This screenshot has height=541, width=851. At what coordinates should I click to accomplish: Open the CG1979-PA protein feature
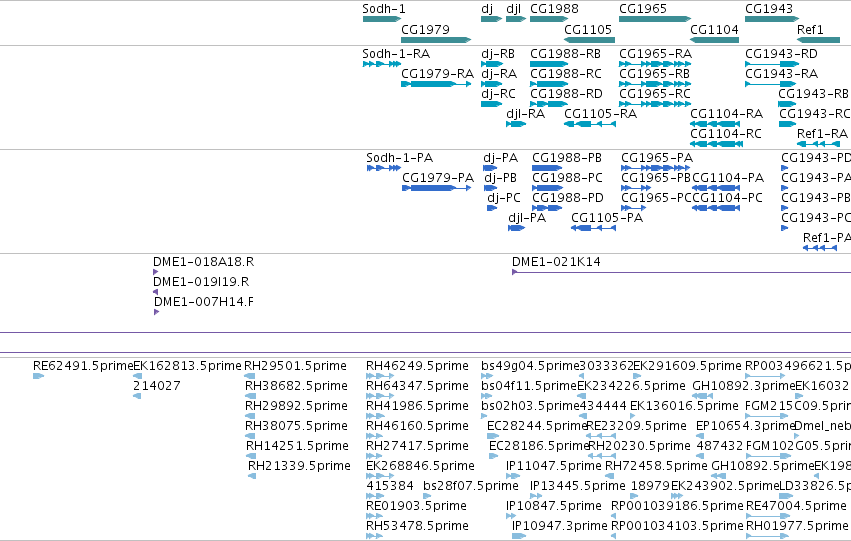tap(438, 178)
